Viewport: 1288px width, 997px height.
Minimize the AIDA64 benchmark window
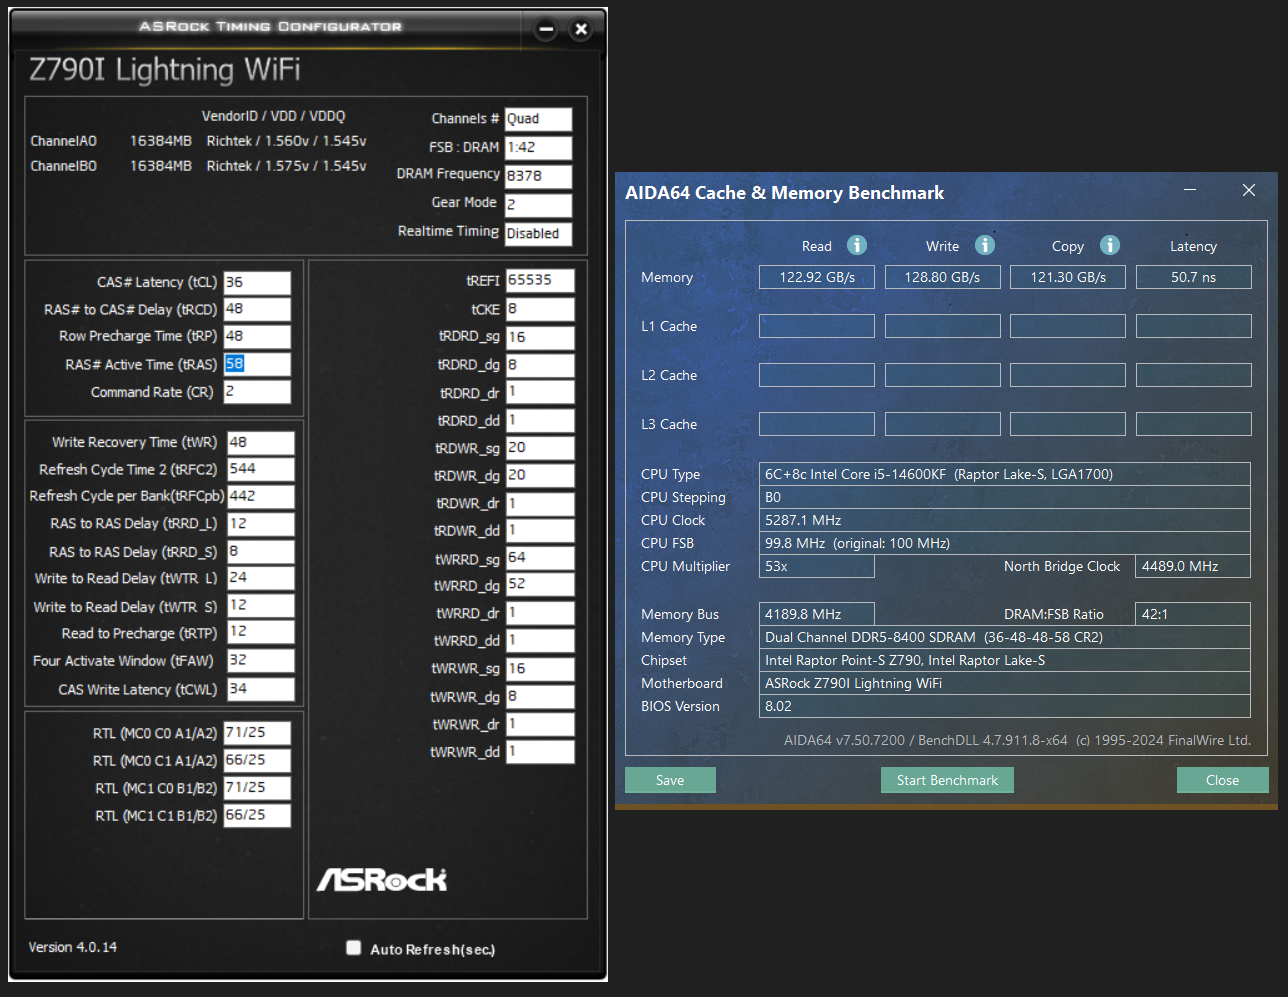coord(1190,190)
